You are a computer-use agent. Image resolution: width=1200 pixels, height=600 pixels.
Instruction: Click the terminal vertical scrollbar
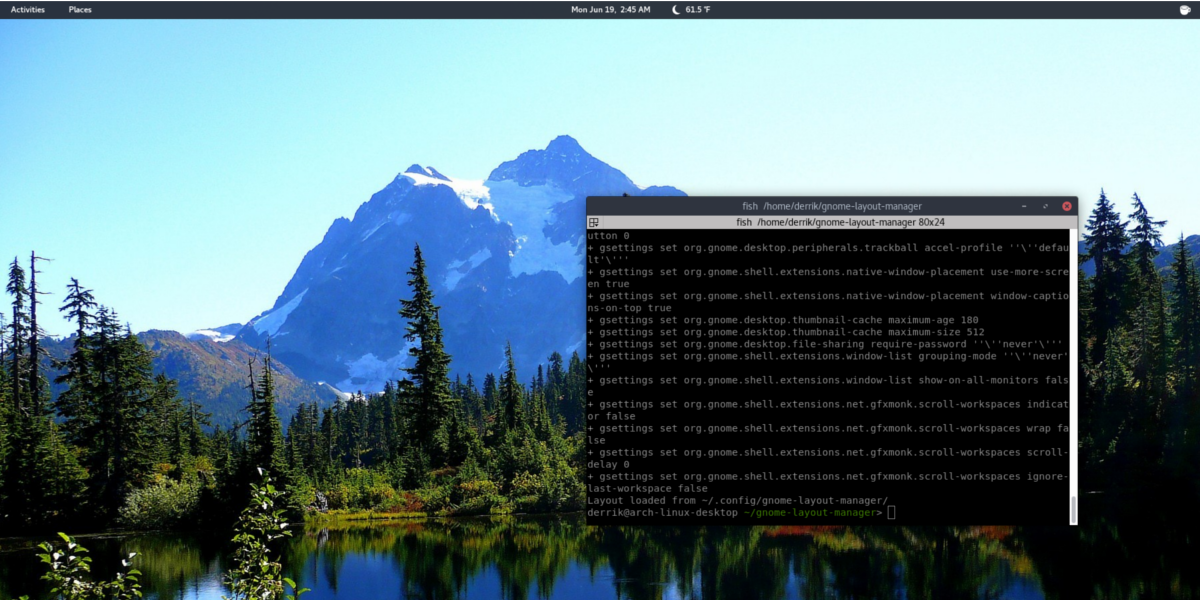tap(1073, 376)
